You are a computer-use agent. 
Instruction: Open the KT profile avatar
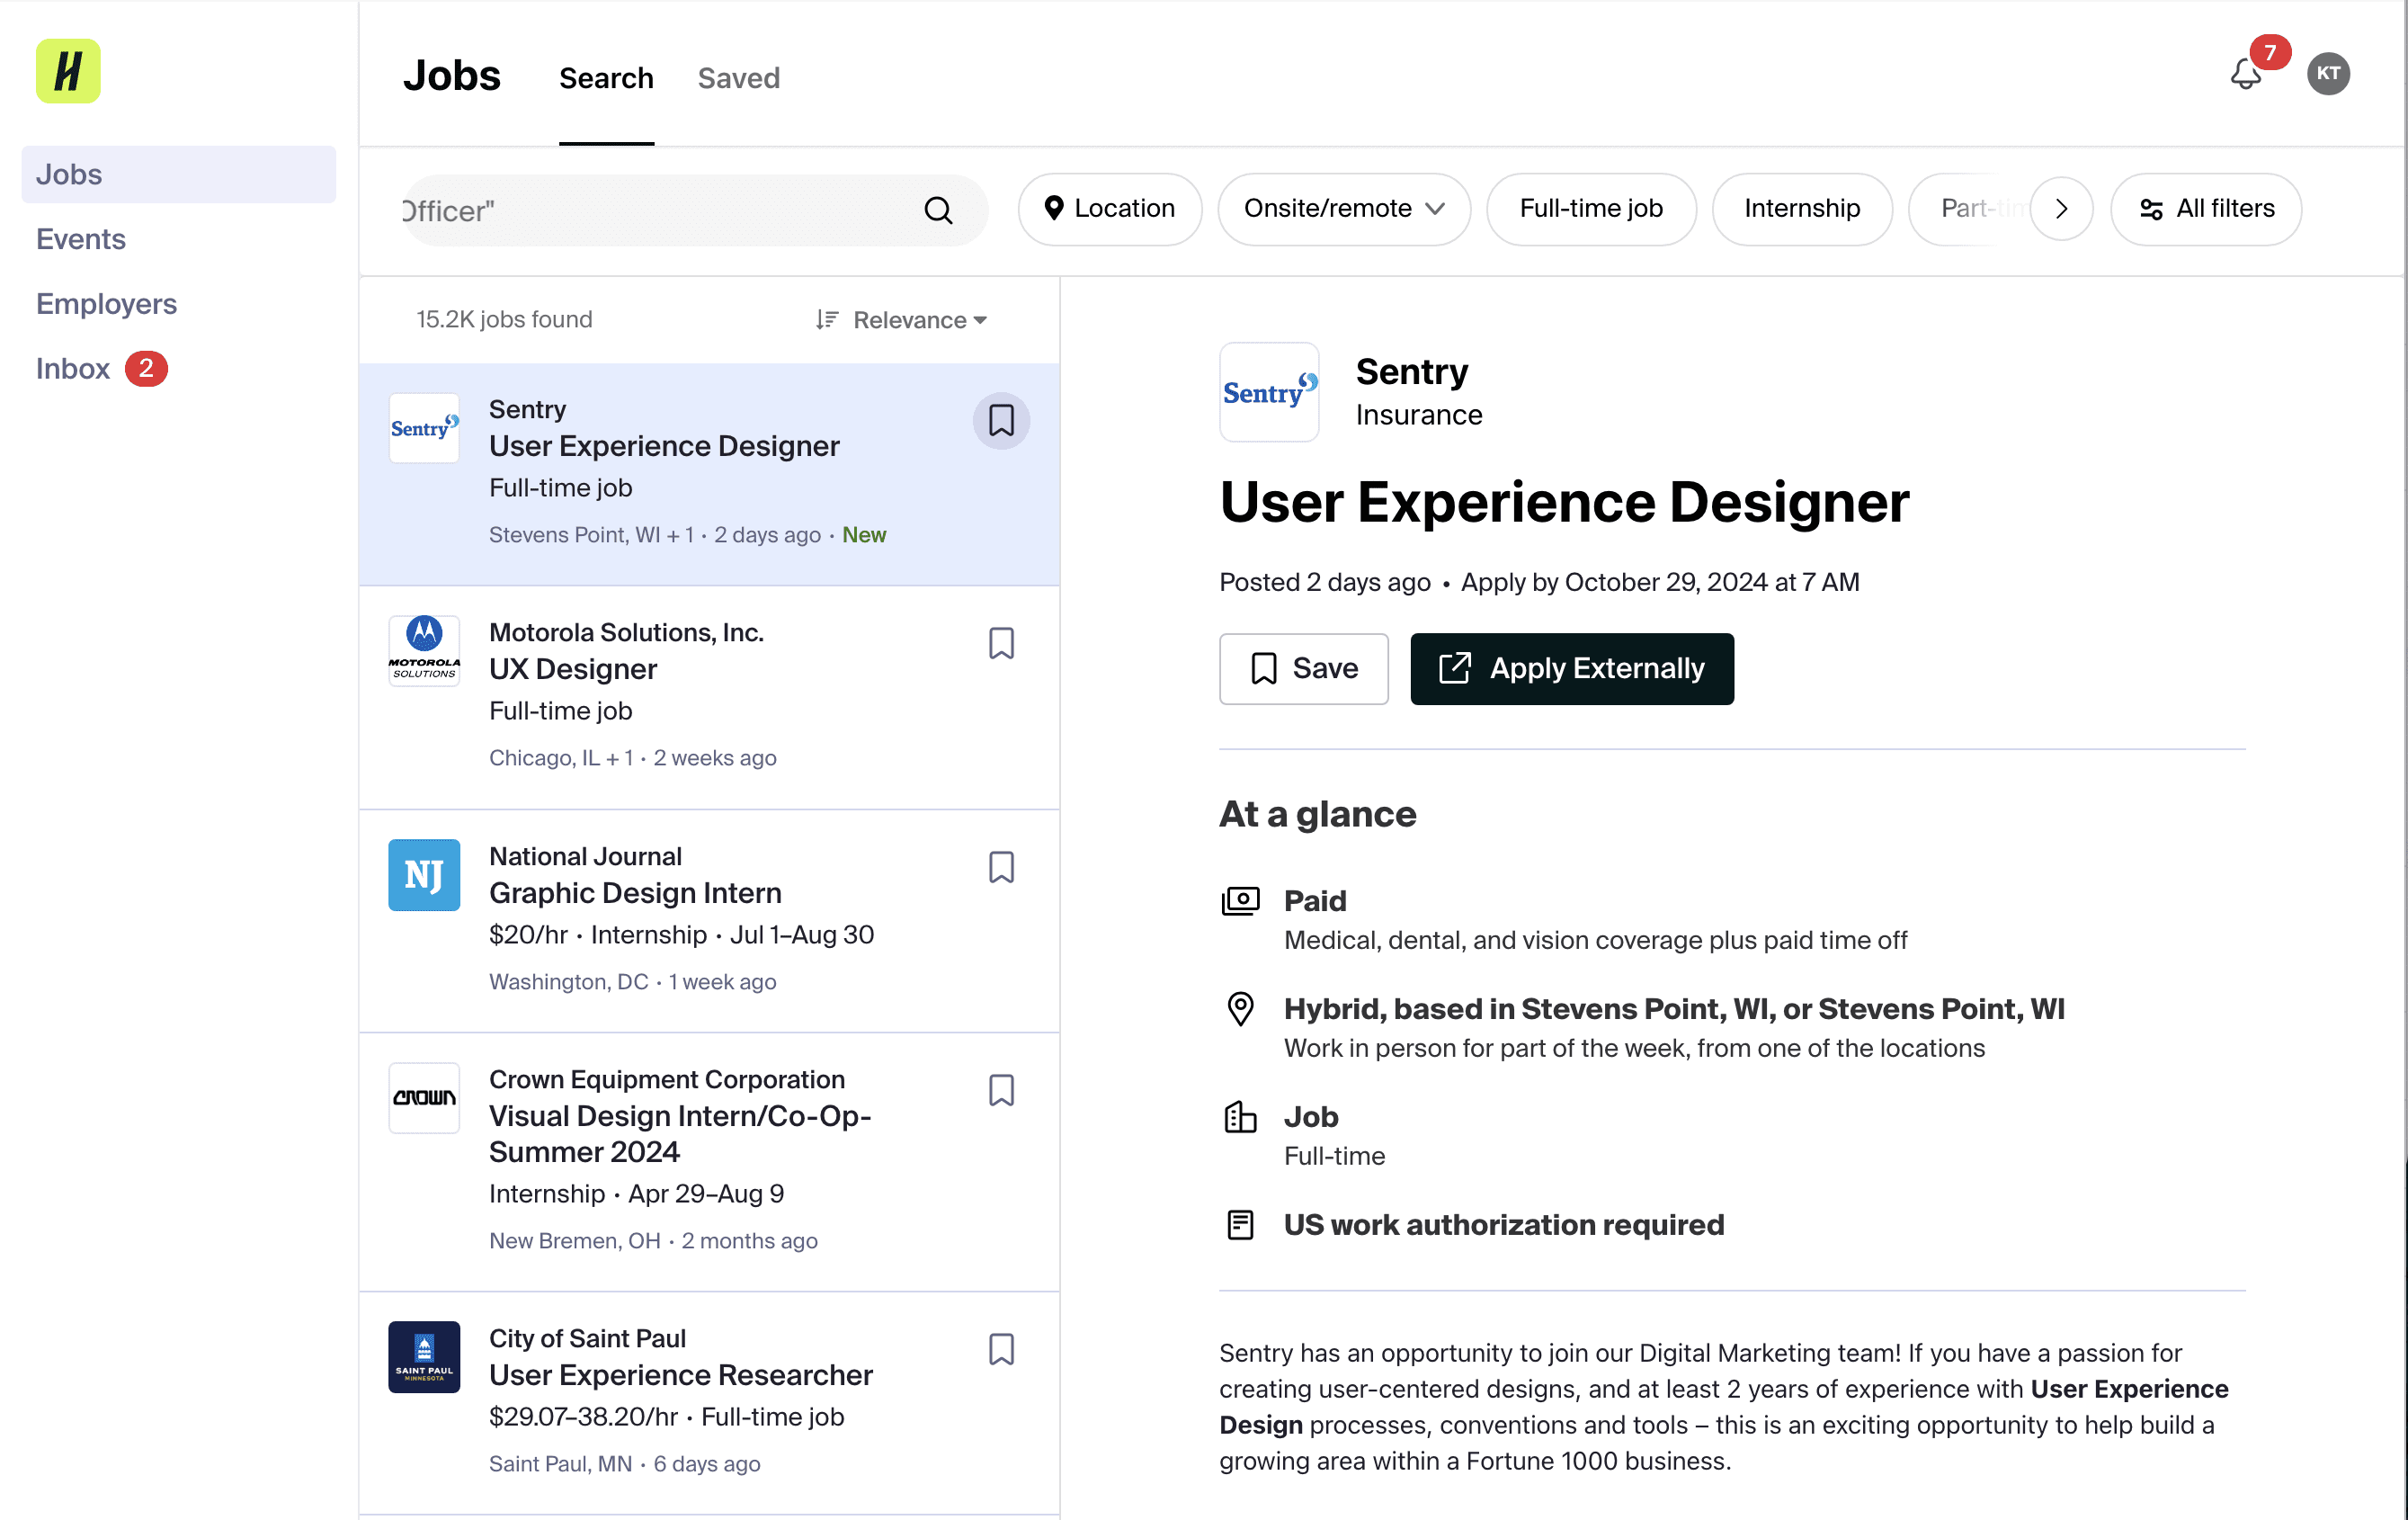(x=2327, y=74)
